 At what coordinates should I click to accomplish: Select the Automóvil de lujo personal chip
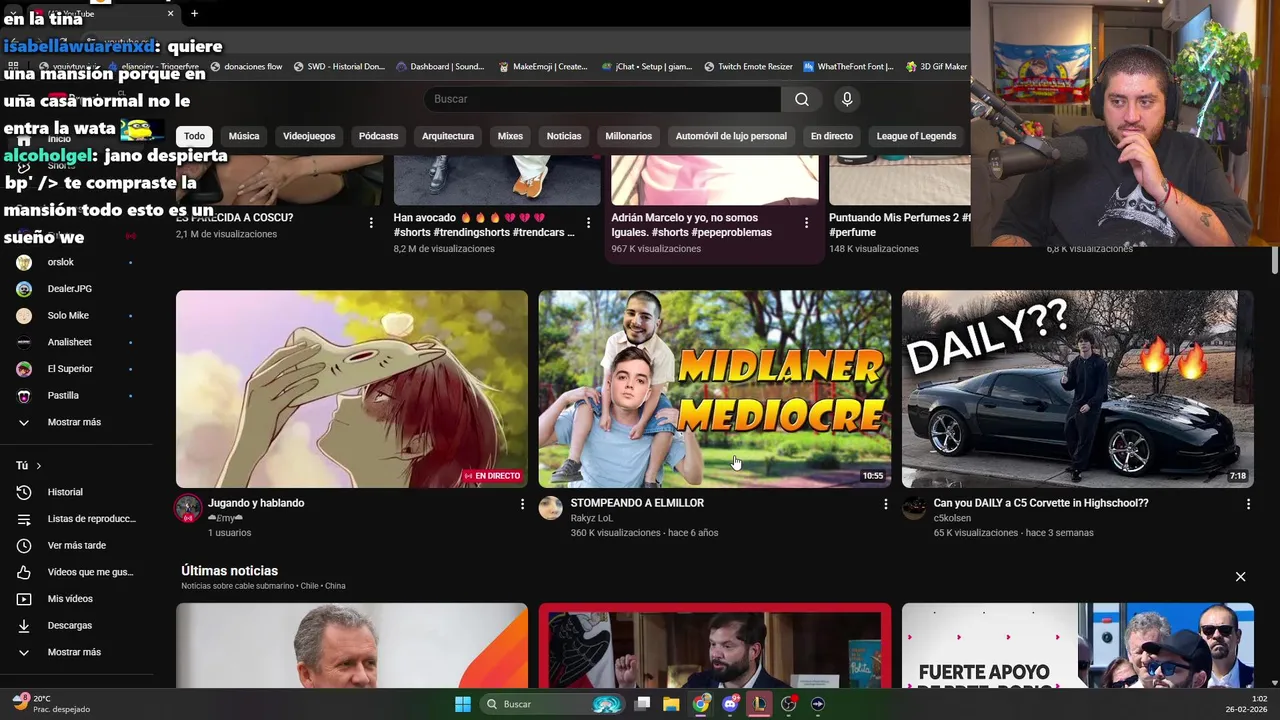(x=731, y=136)
